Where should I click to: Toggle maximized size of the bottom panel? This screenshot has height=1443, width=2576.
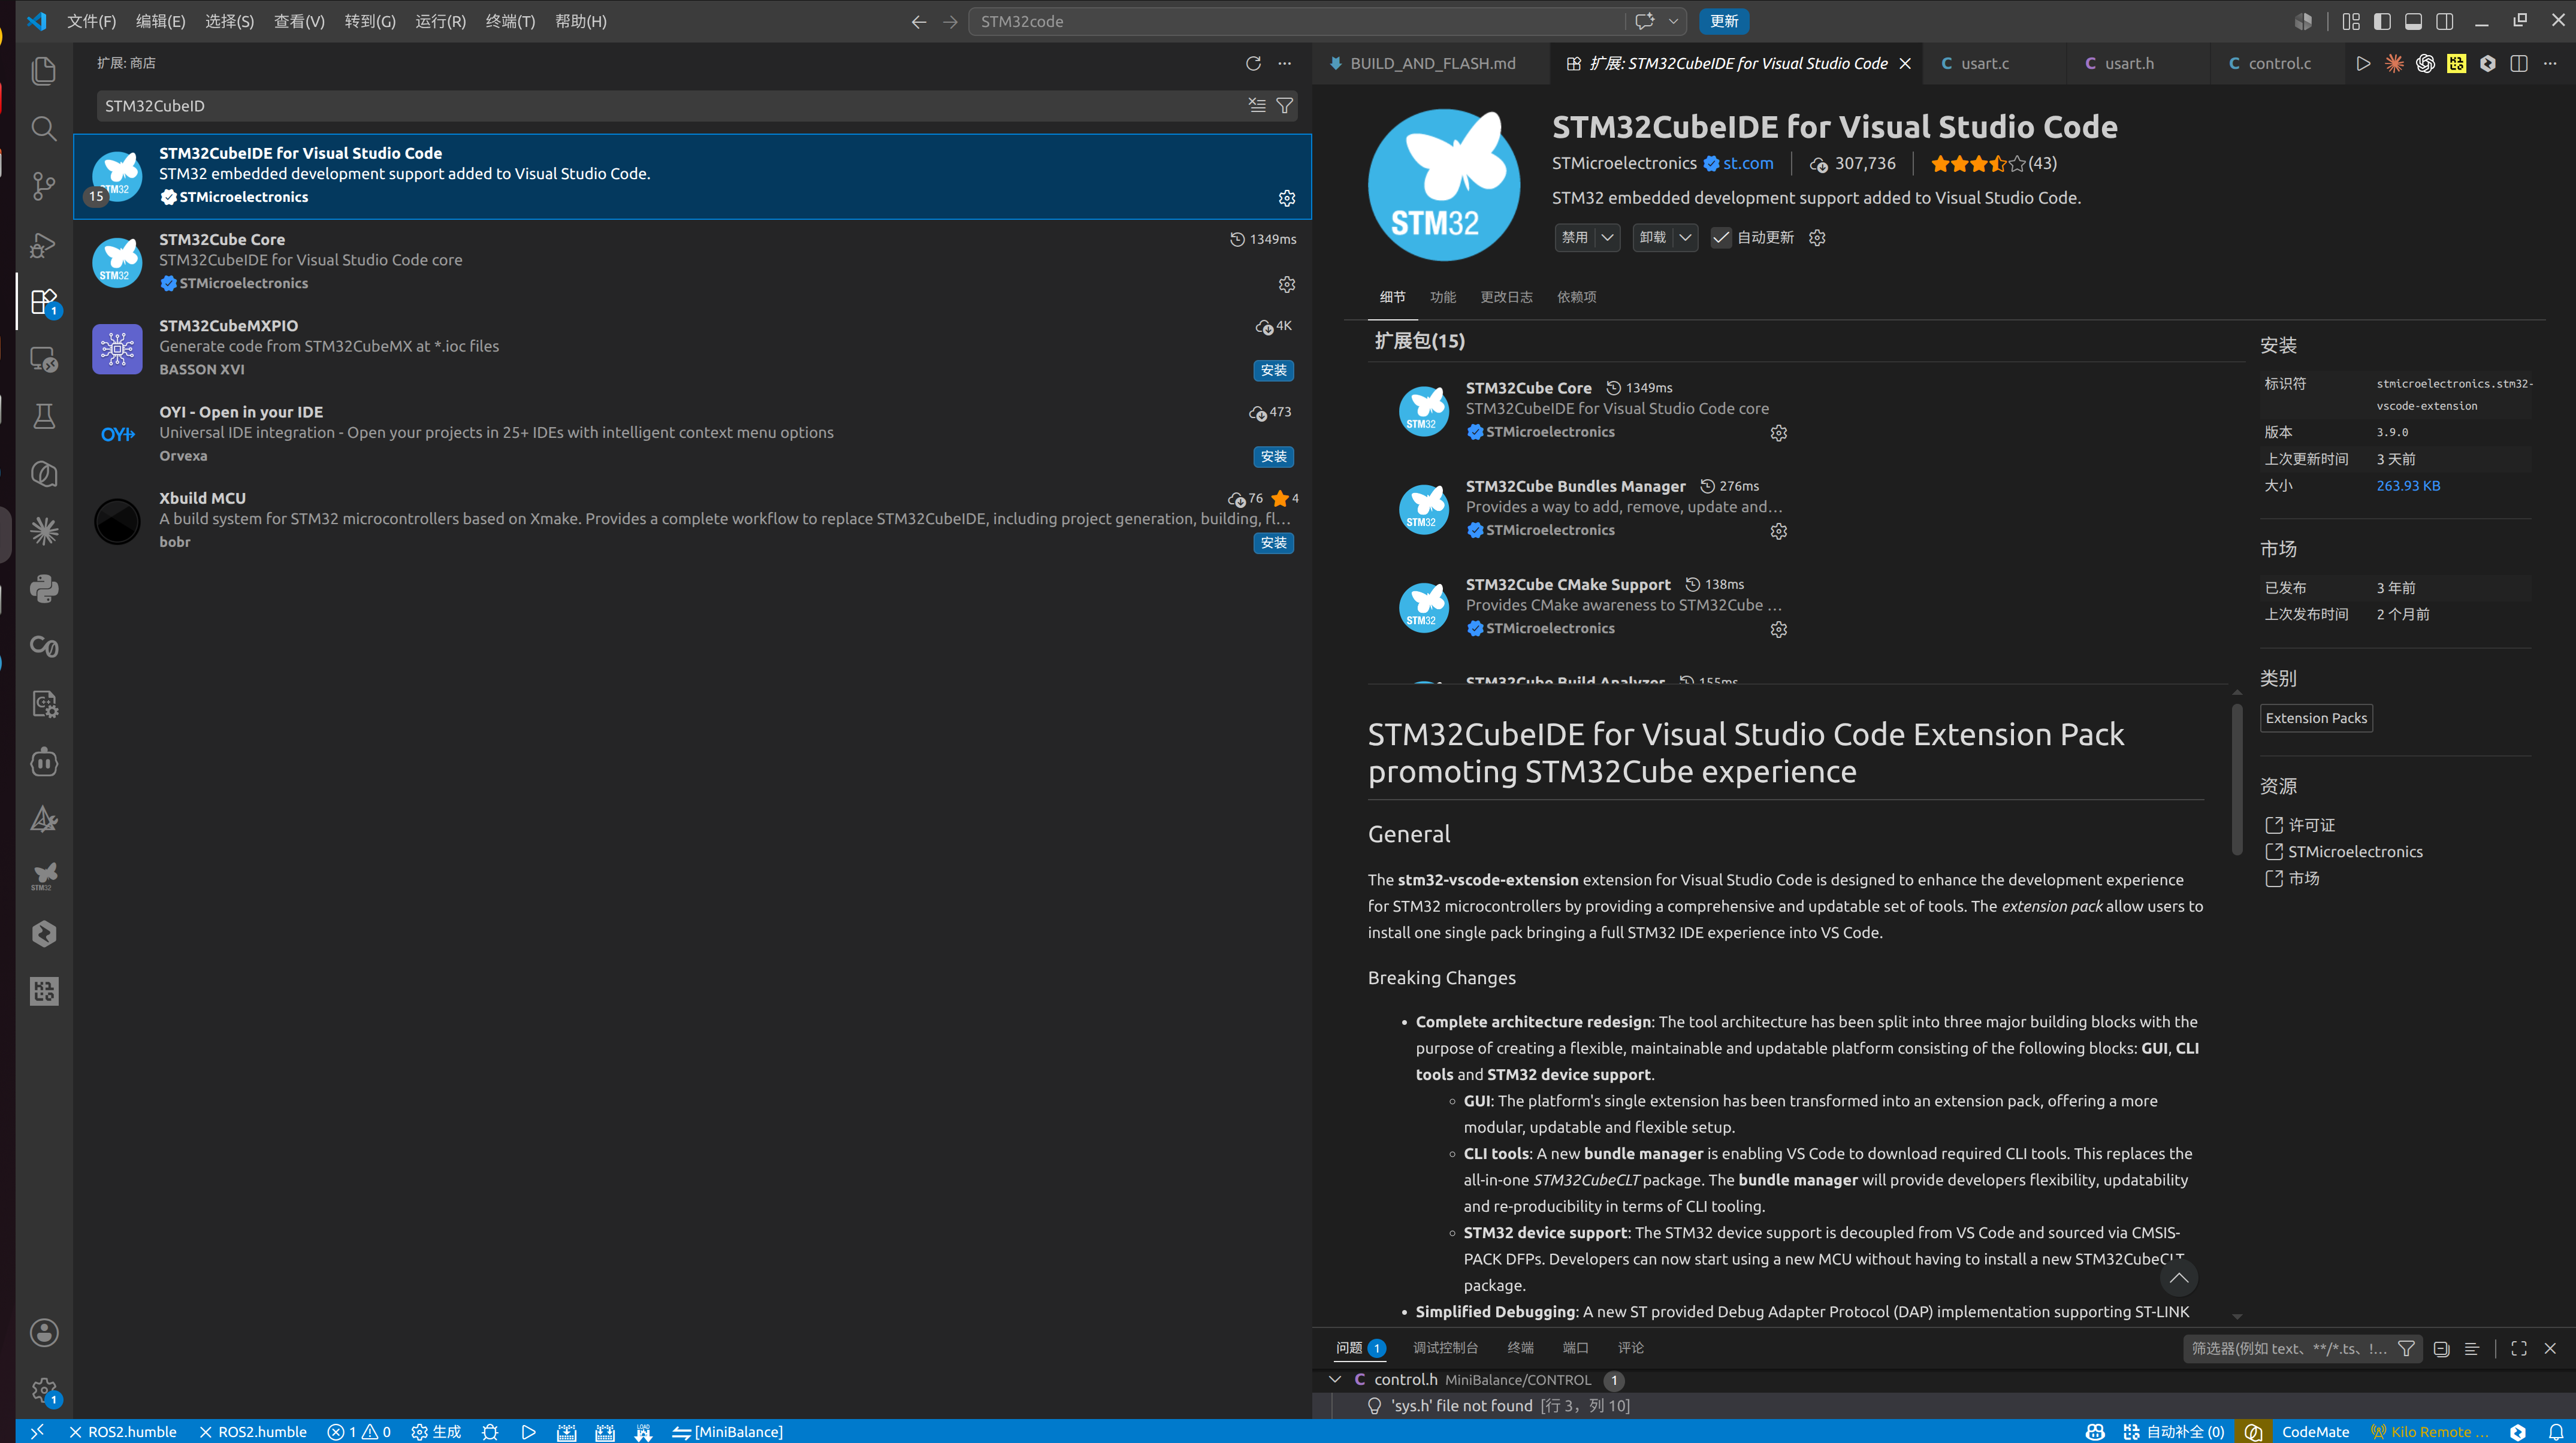tap(2519, 1348)
